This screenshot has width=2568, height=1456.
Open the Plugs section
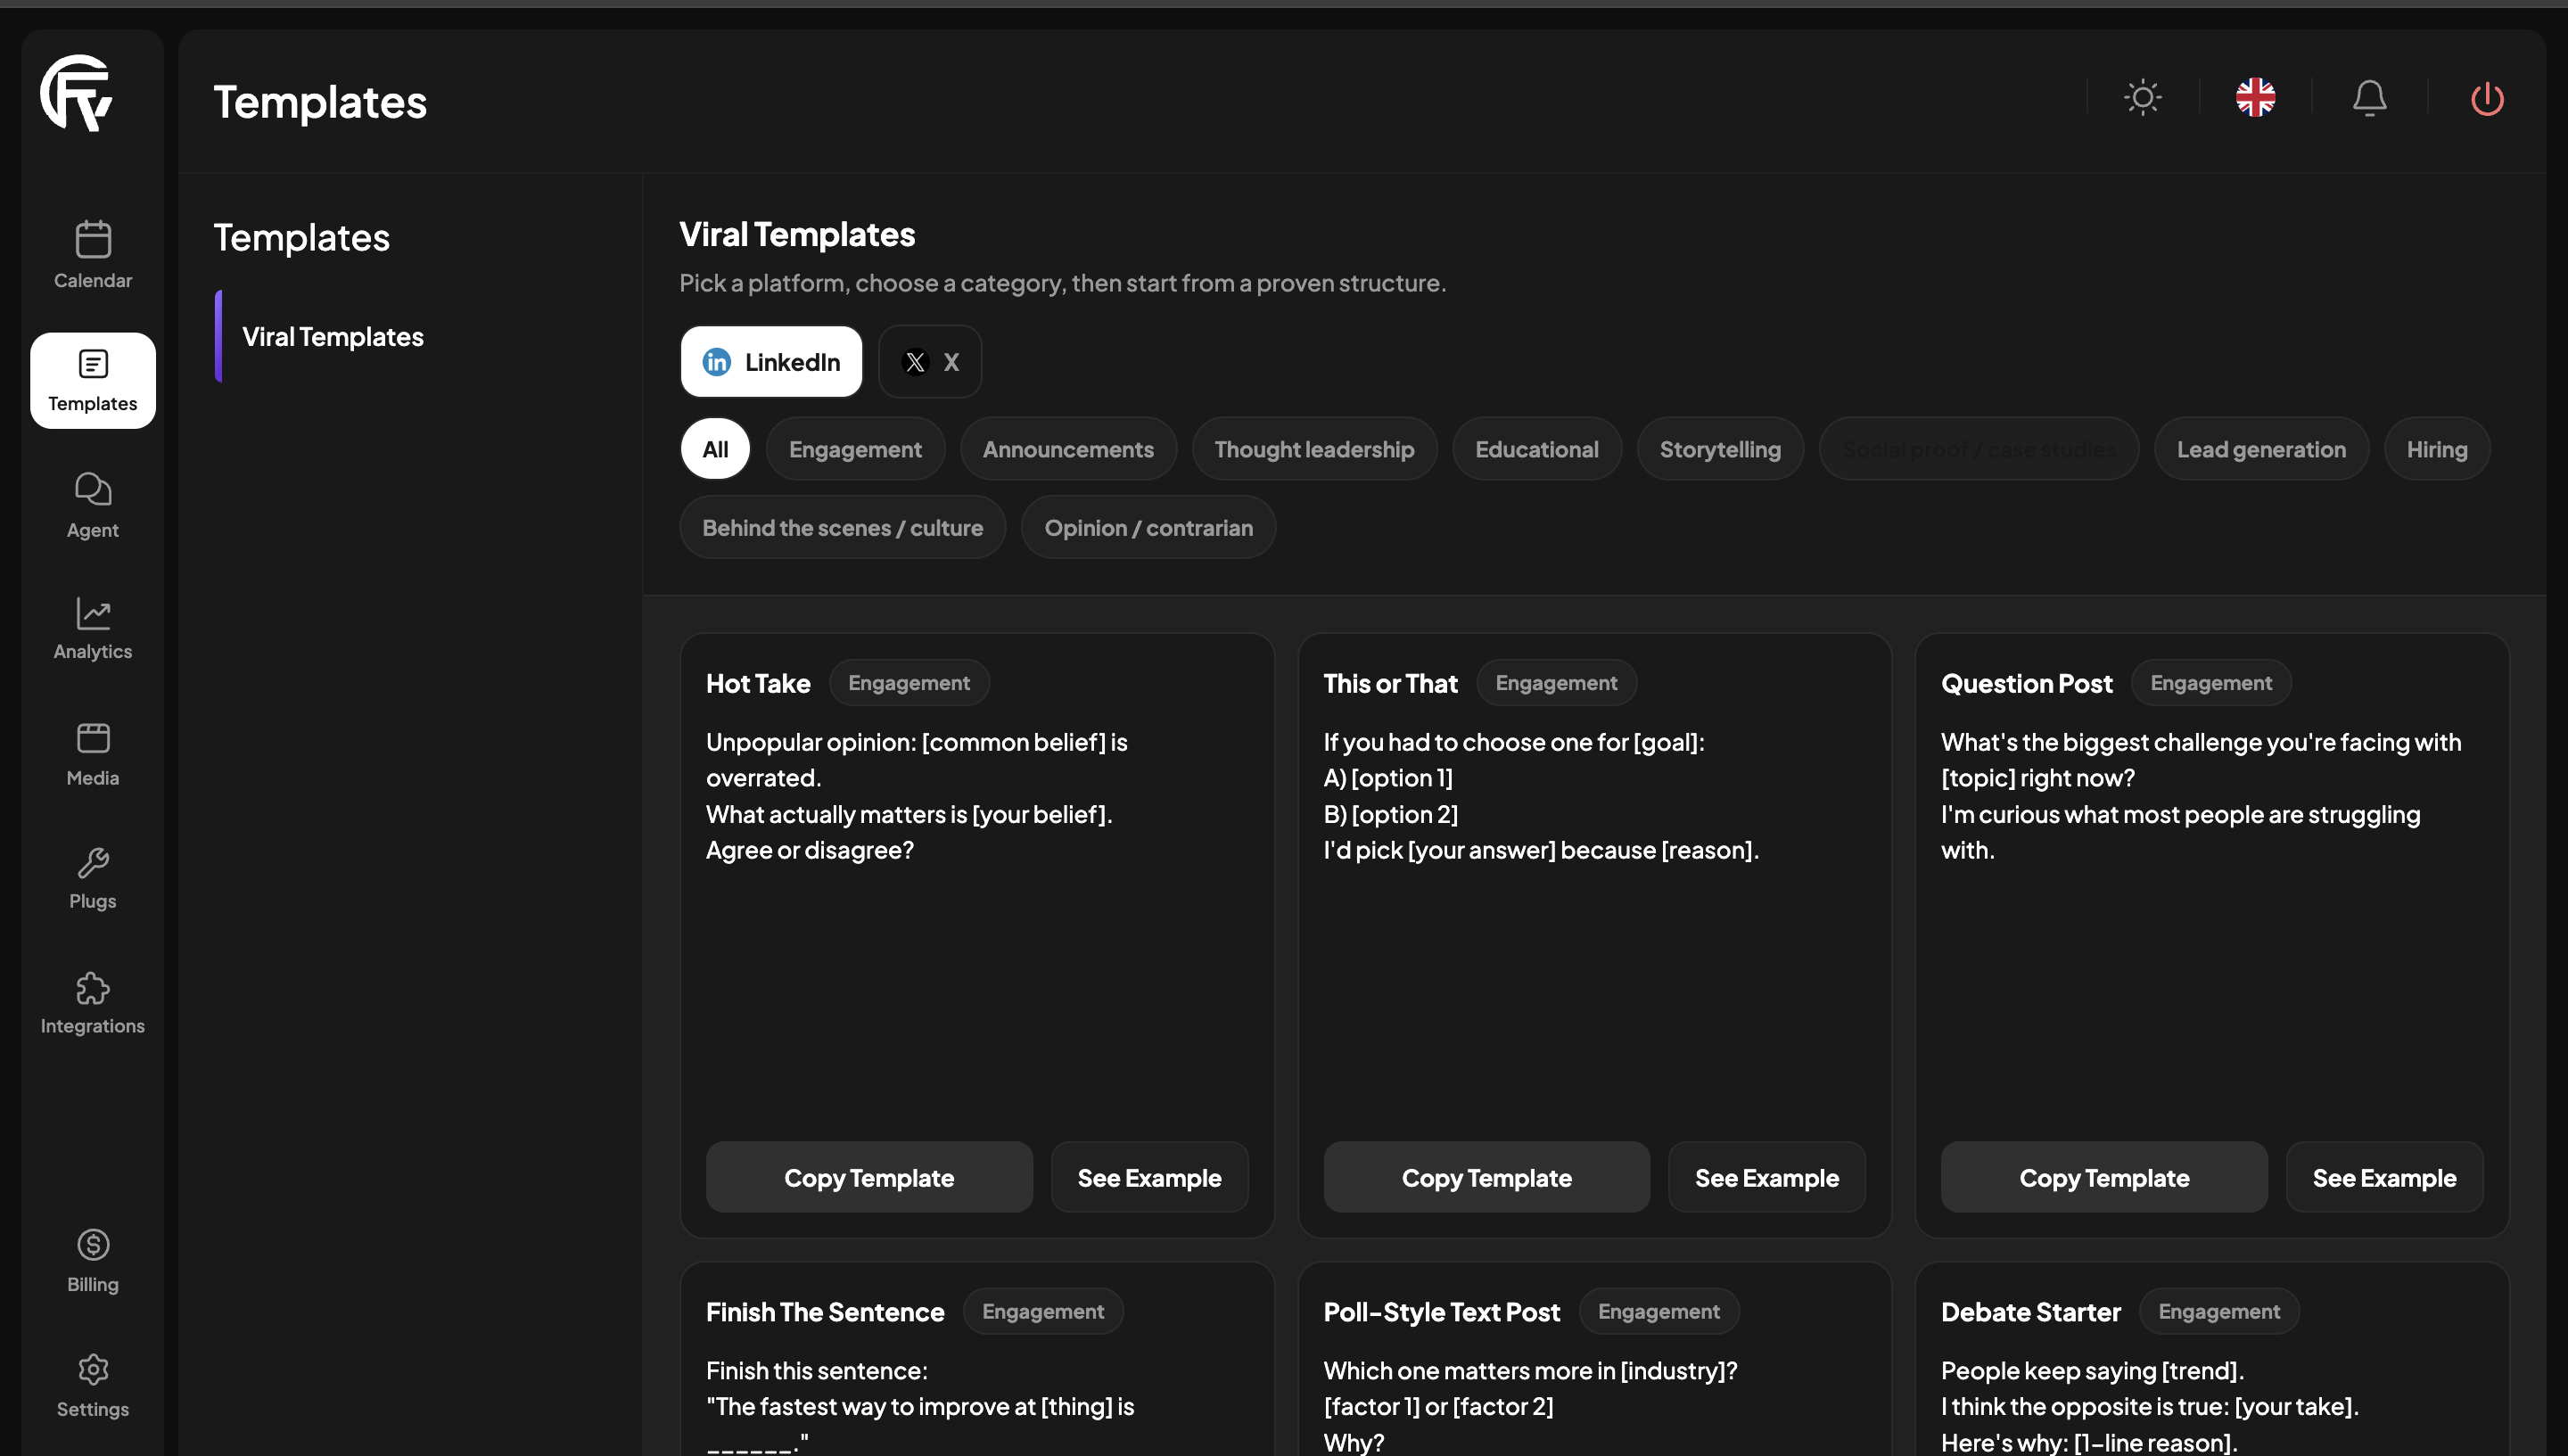tap(92, 878)
